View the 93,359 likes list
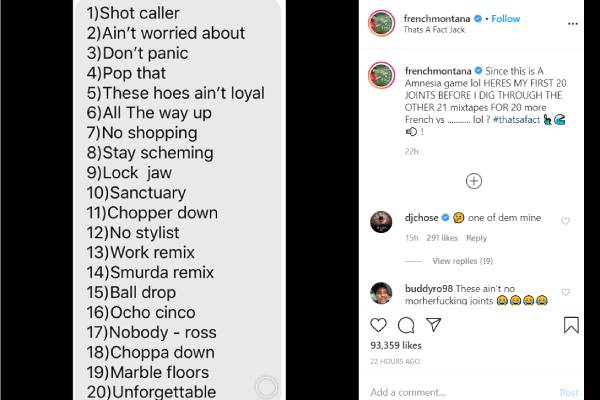600x400 pixels. click(x=394, y=346)
